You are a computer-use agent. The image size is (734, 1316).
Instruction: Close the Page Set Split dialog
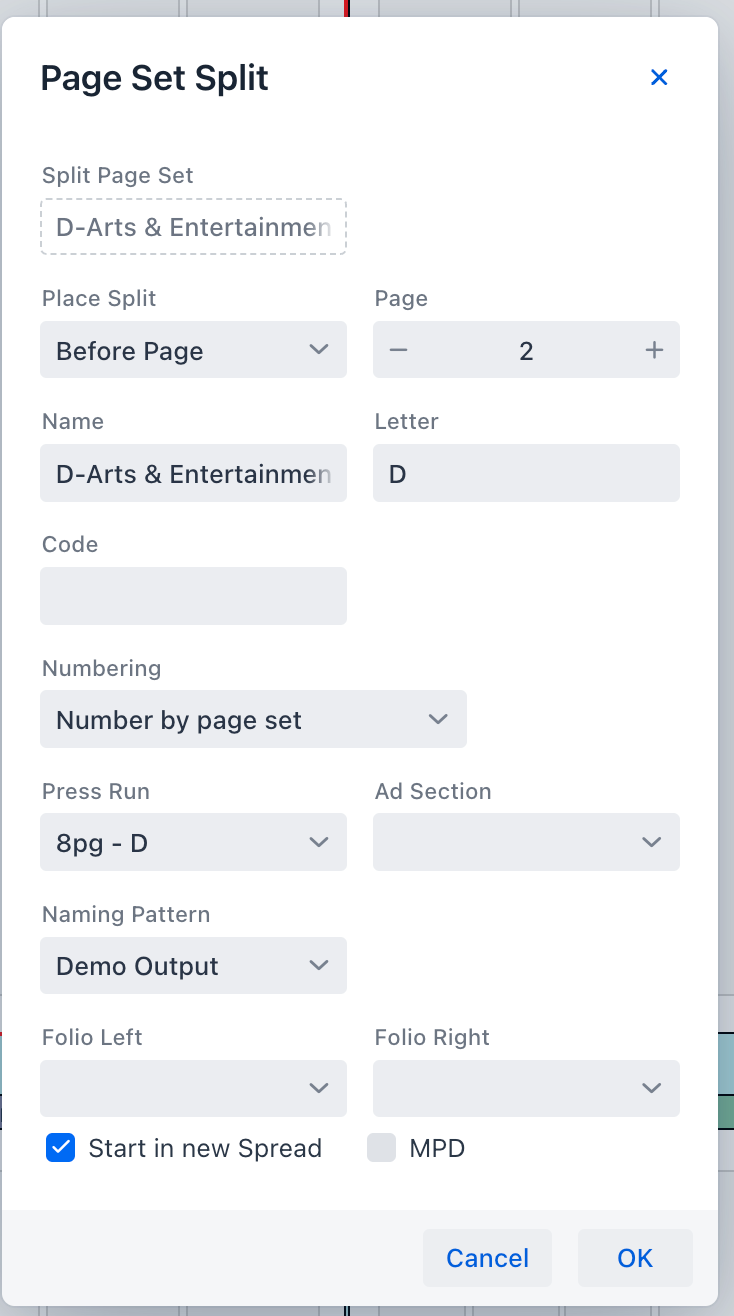(x=659, y=78)
